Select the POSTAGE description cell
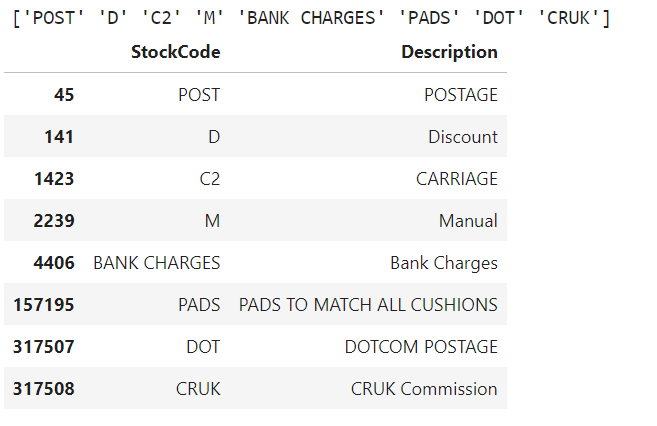This screenshot has height=426, width=657. [460, 95]
